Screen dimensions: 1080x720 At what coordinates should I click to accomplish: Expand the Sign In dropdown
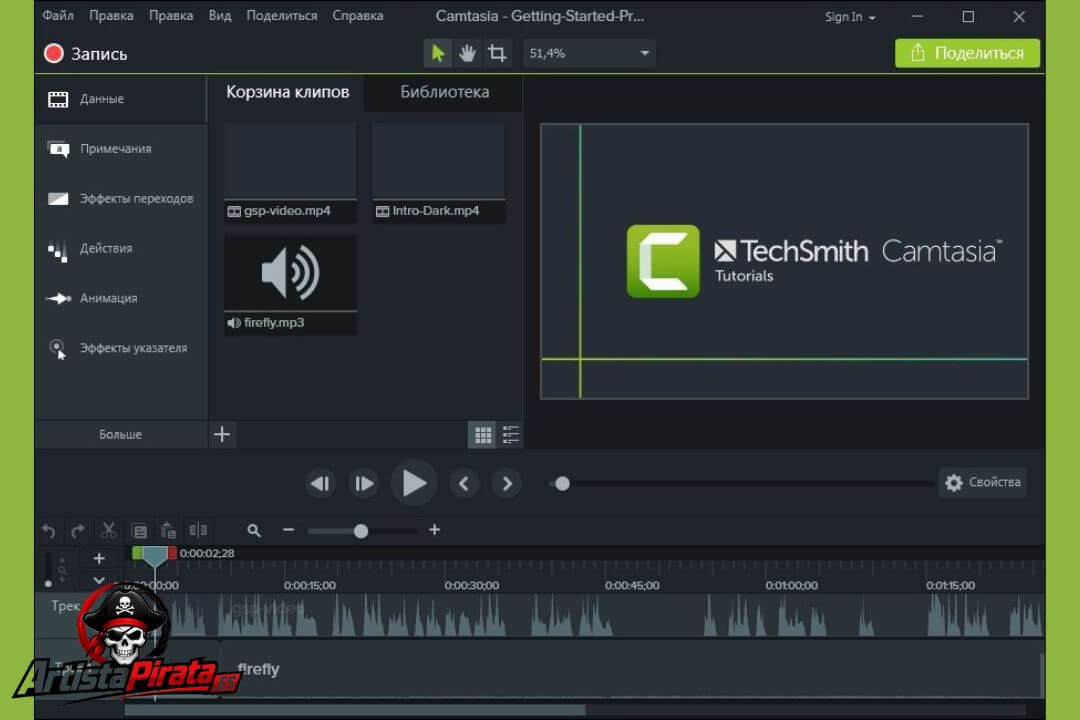tap(850, 17)
